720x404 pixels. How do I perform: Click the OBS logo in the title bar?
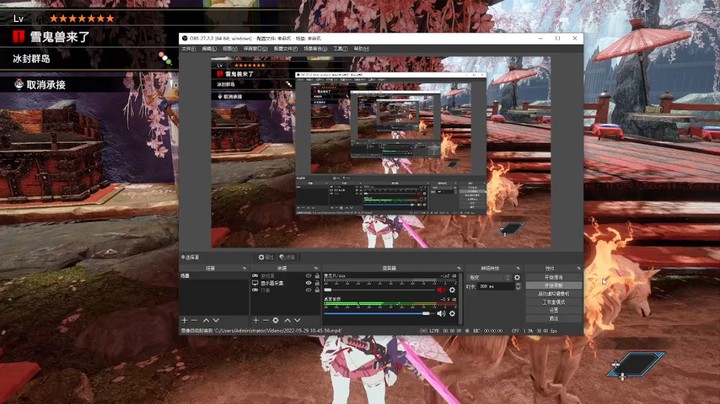coord(185,39)
